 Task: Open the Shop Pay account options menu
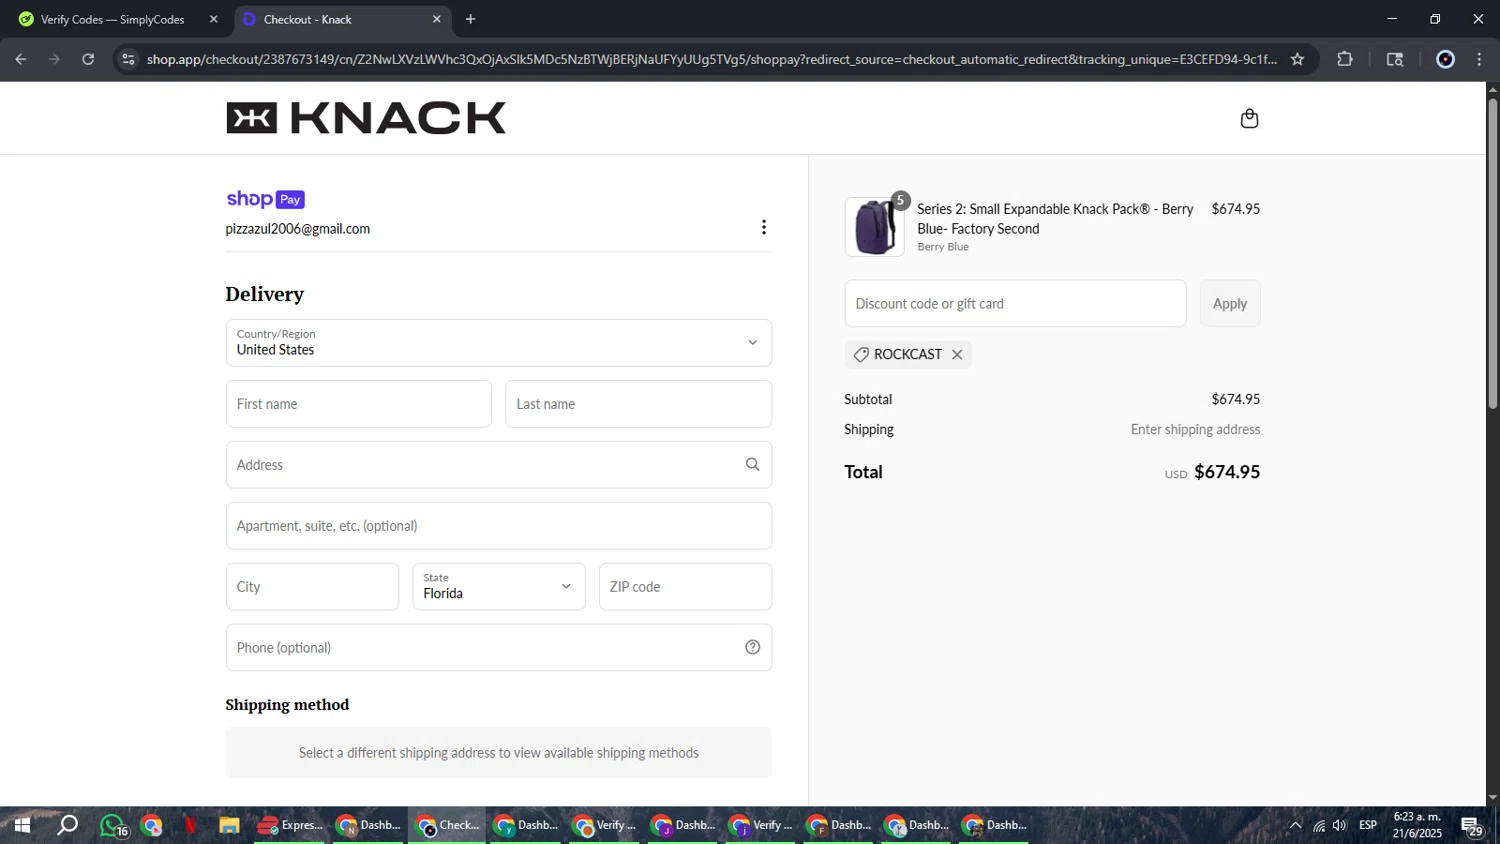click(x=764, y=227)
